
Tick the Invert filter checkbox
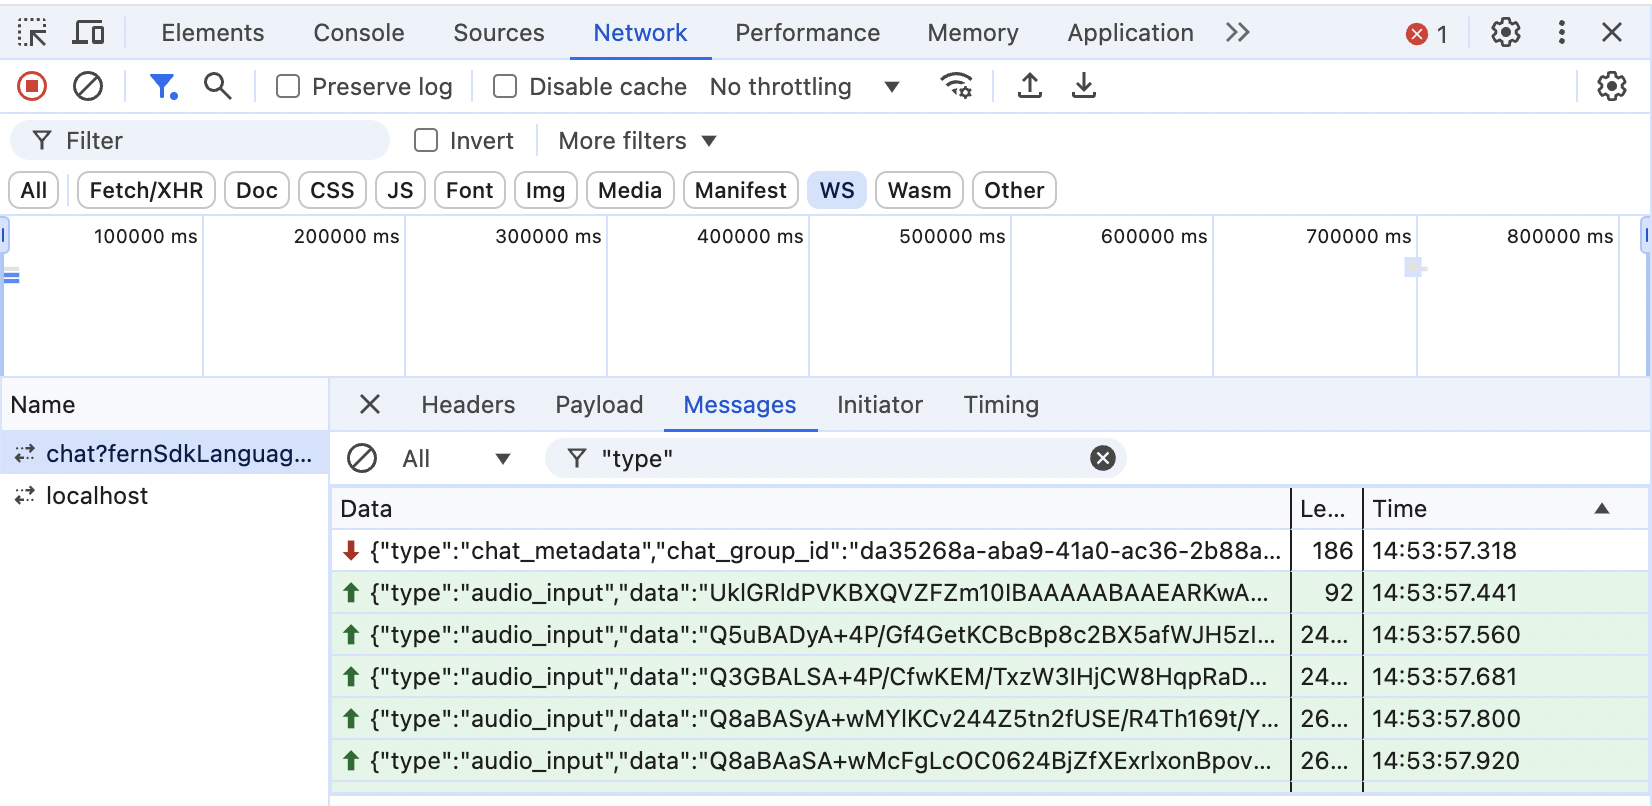tap(426, 141)
